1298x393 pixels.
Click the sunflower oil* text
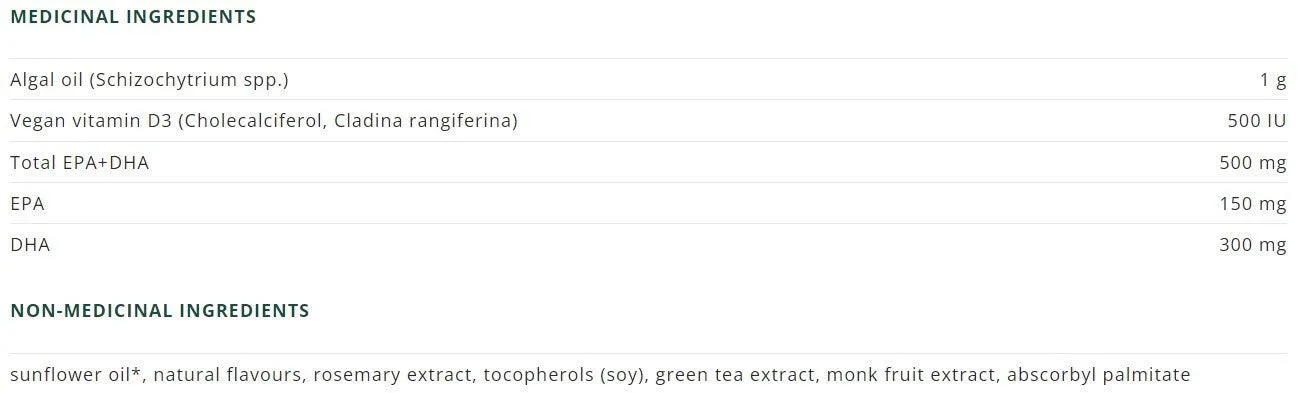pos(78,375)
